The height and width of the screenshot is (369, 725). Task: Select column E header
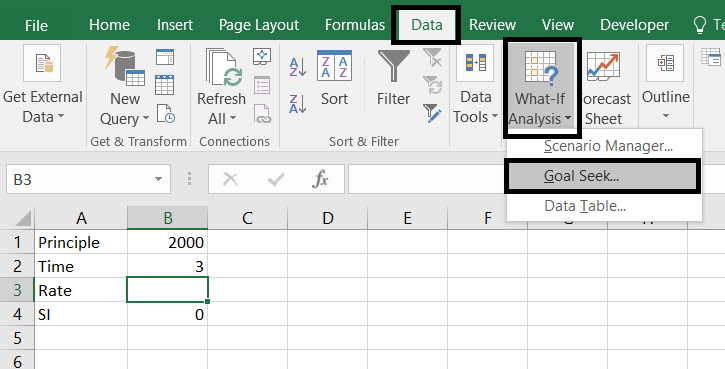[407, 218]
